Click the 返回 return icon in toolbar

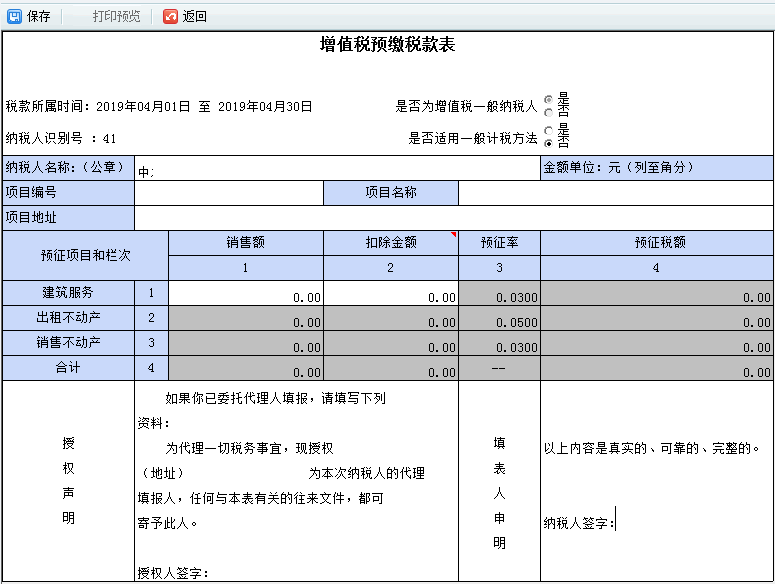(170, 16)
